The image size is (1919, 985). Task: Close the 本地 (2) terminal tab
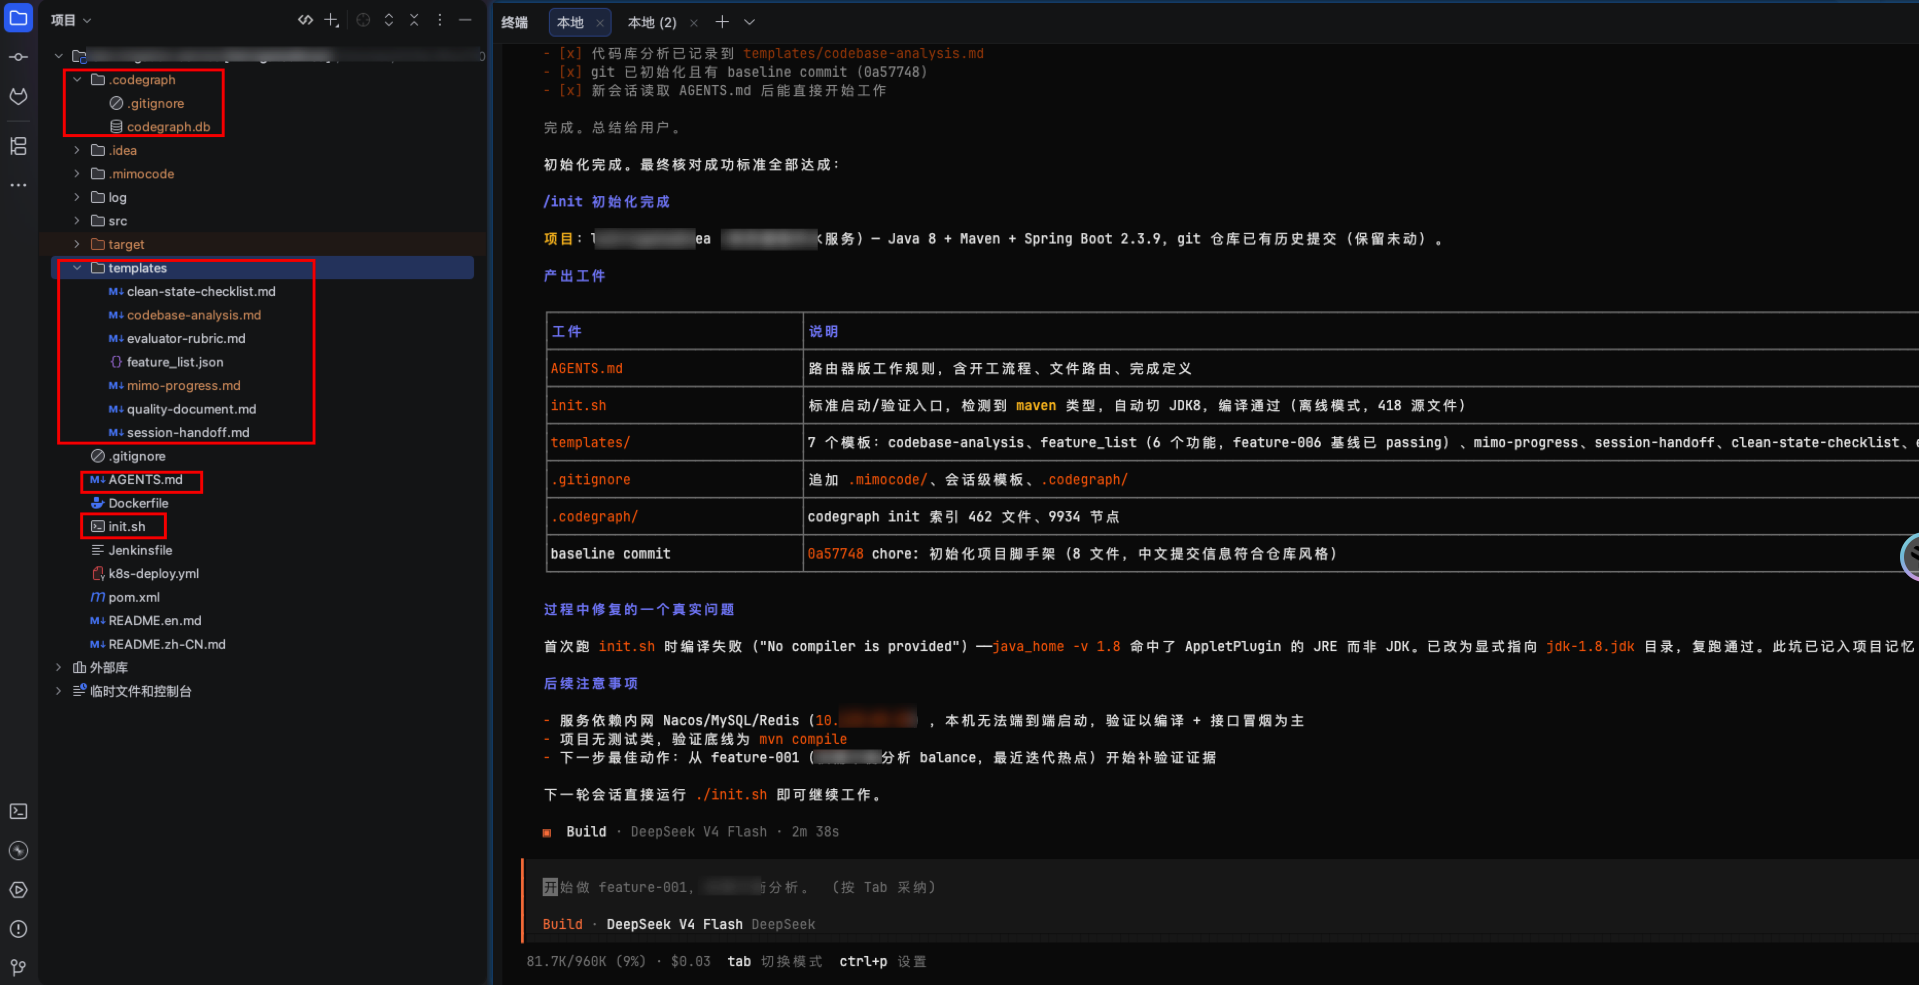(694, 23)
